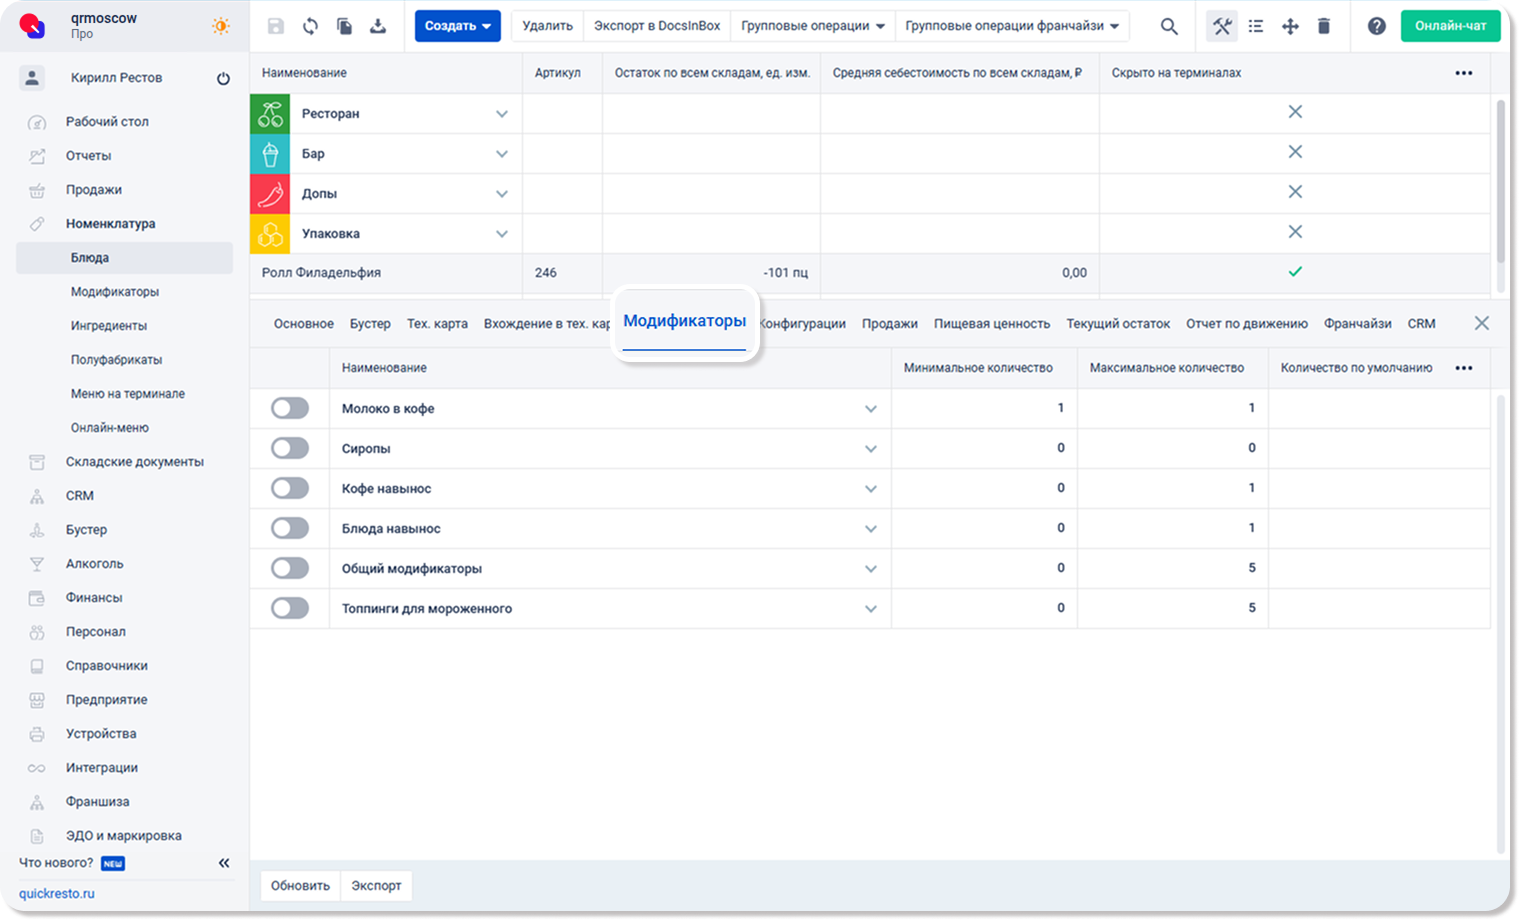
Task: Click the Ресторан cherry category icon
Action: (x=270, y=114)
